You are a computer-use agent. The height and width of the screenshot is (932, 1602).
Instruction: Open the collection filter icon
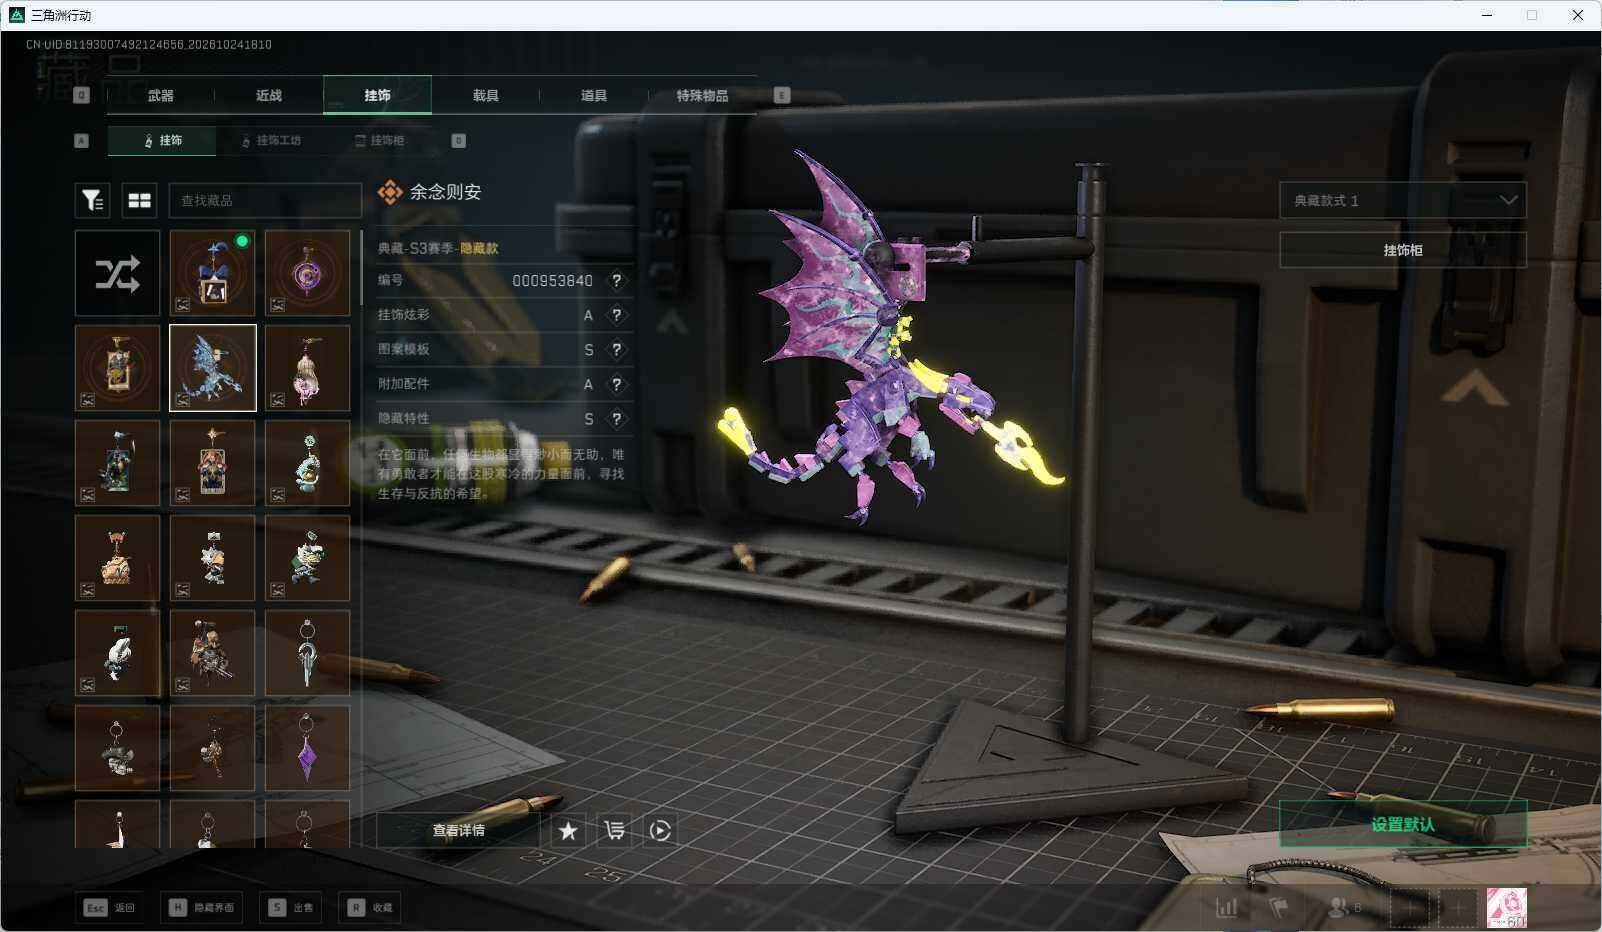pyautogui.click(x=92, y=200)
